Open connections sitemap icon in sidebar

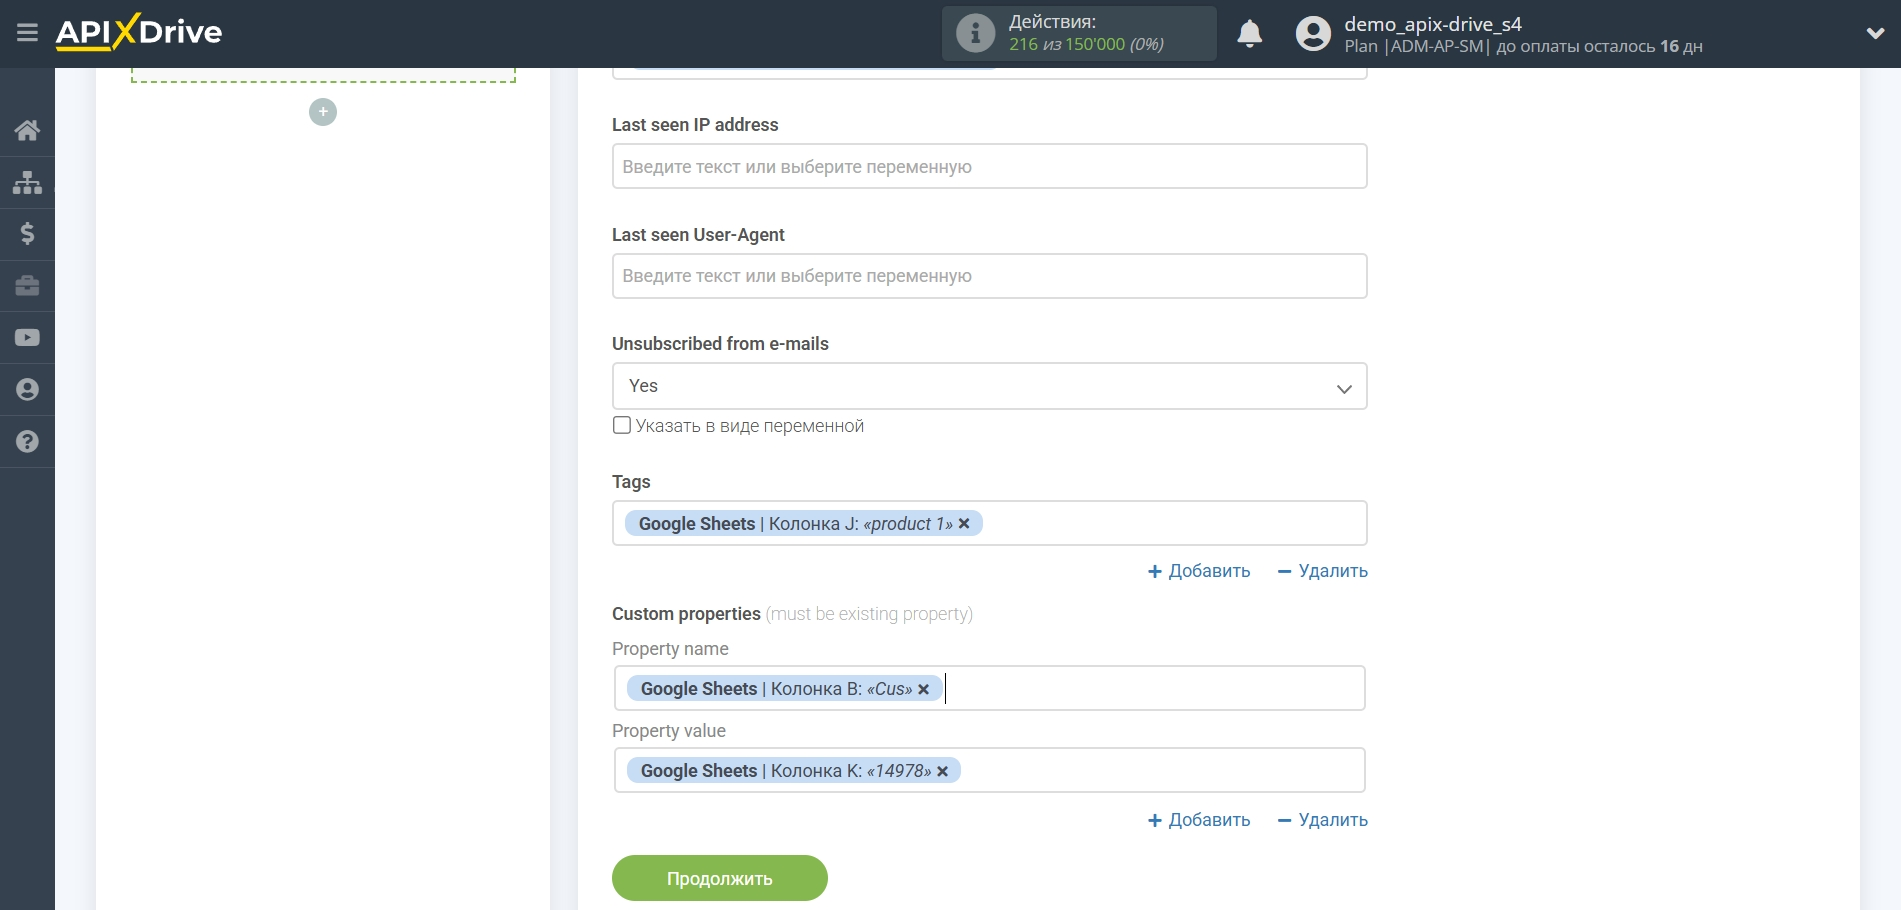point(27,182)
